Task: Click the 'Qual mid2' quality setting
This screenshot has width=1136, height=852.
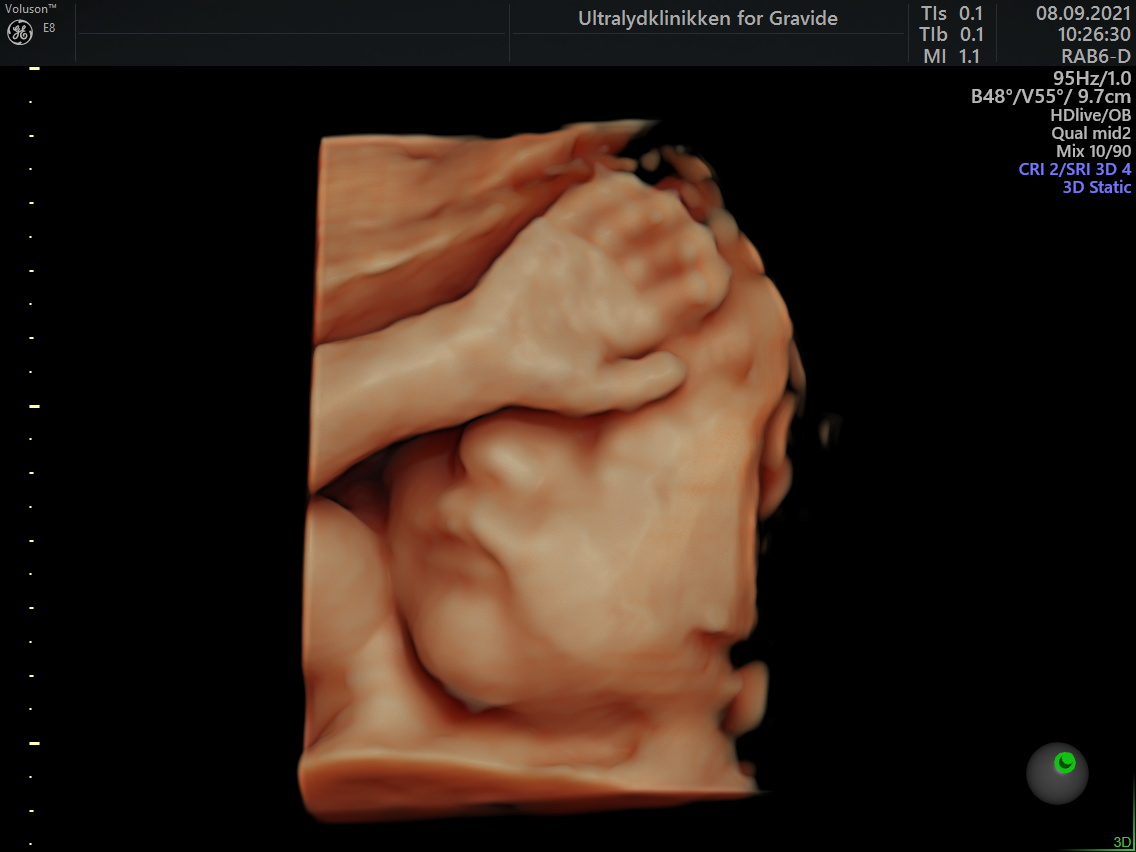Action: [1091, 133]
